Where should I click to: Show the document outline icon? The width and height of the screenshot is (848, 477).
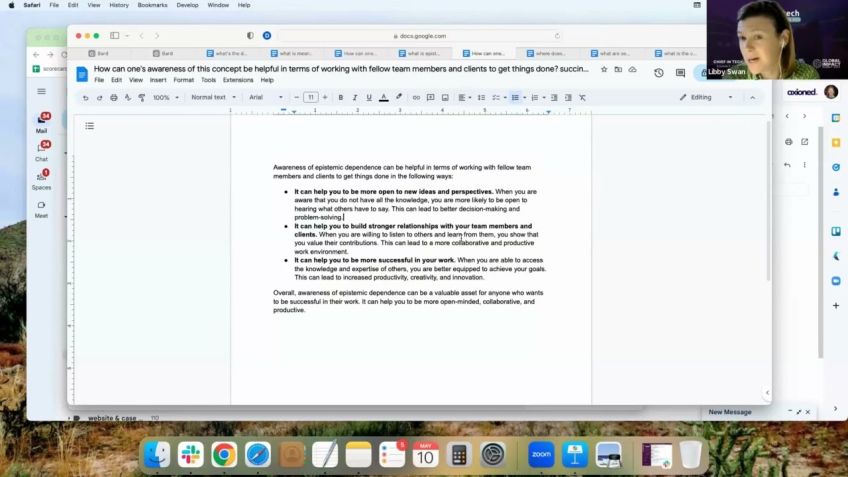(x=89, y=126)
